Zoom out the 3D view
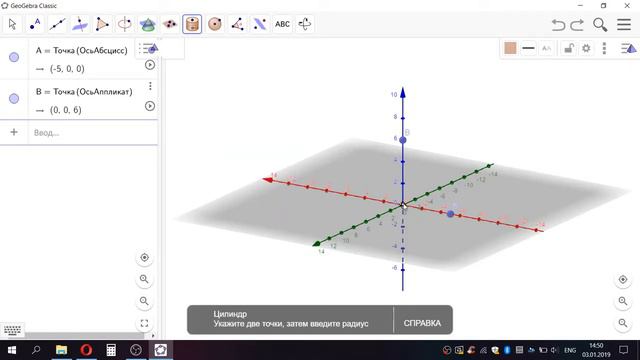 (x=623, y=323)
